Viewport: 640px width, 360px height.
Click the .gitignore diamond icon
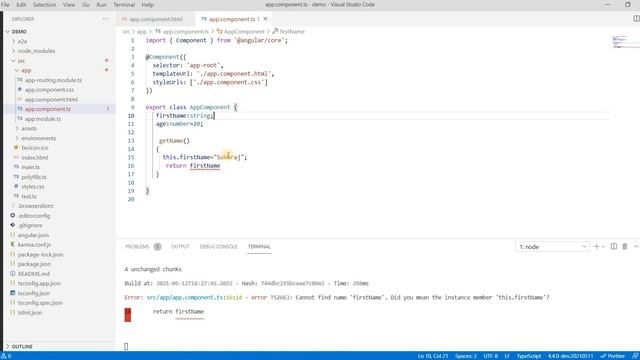click(x=13, y=225)
